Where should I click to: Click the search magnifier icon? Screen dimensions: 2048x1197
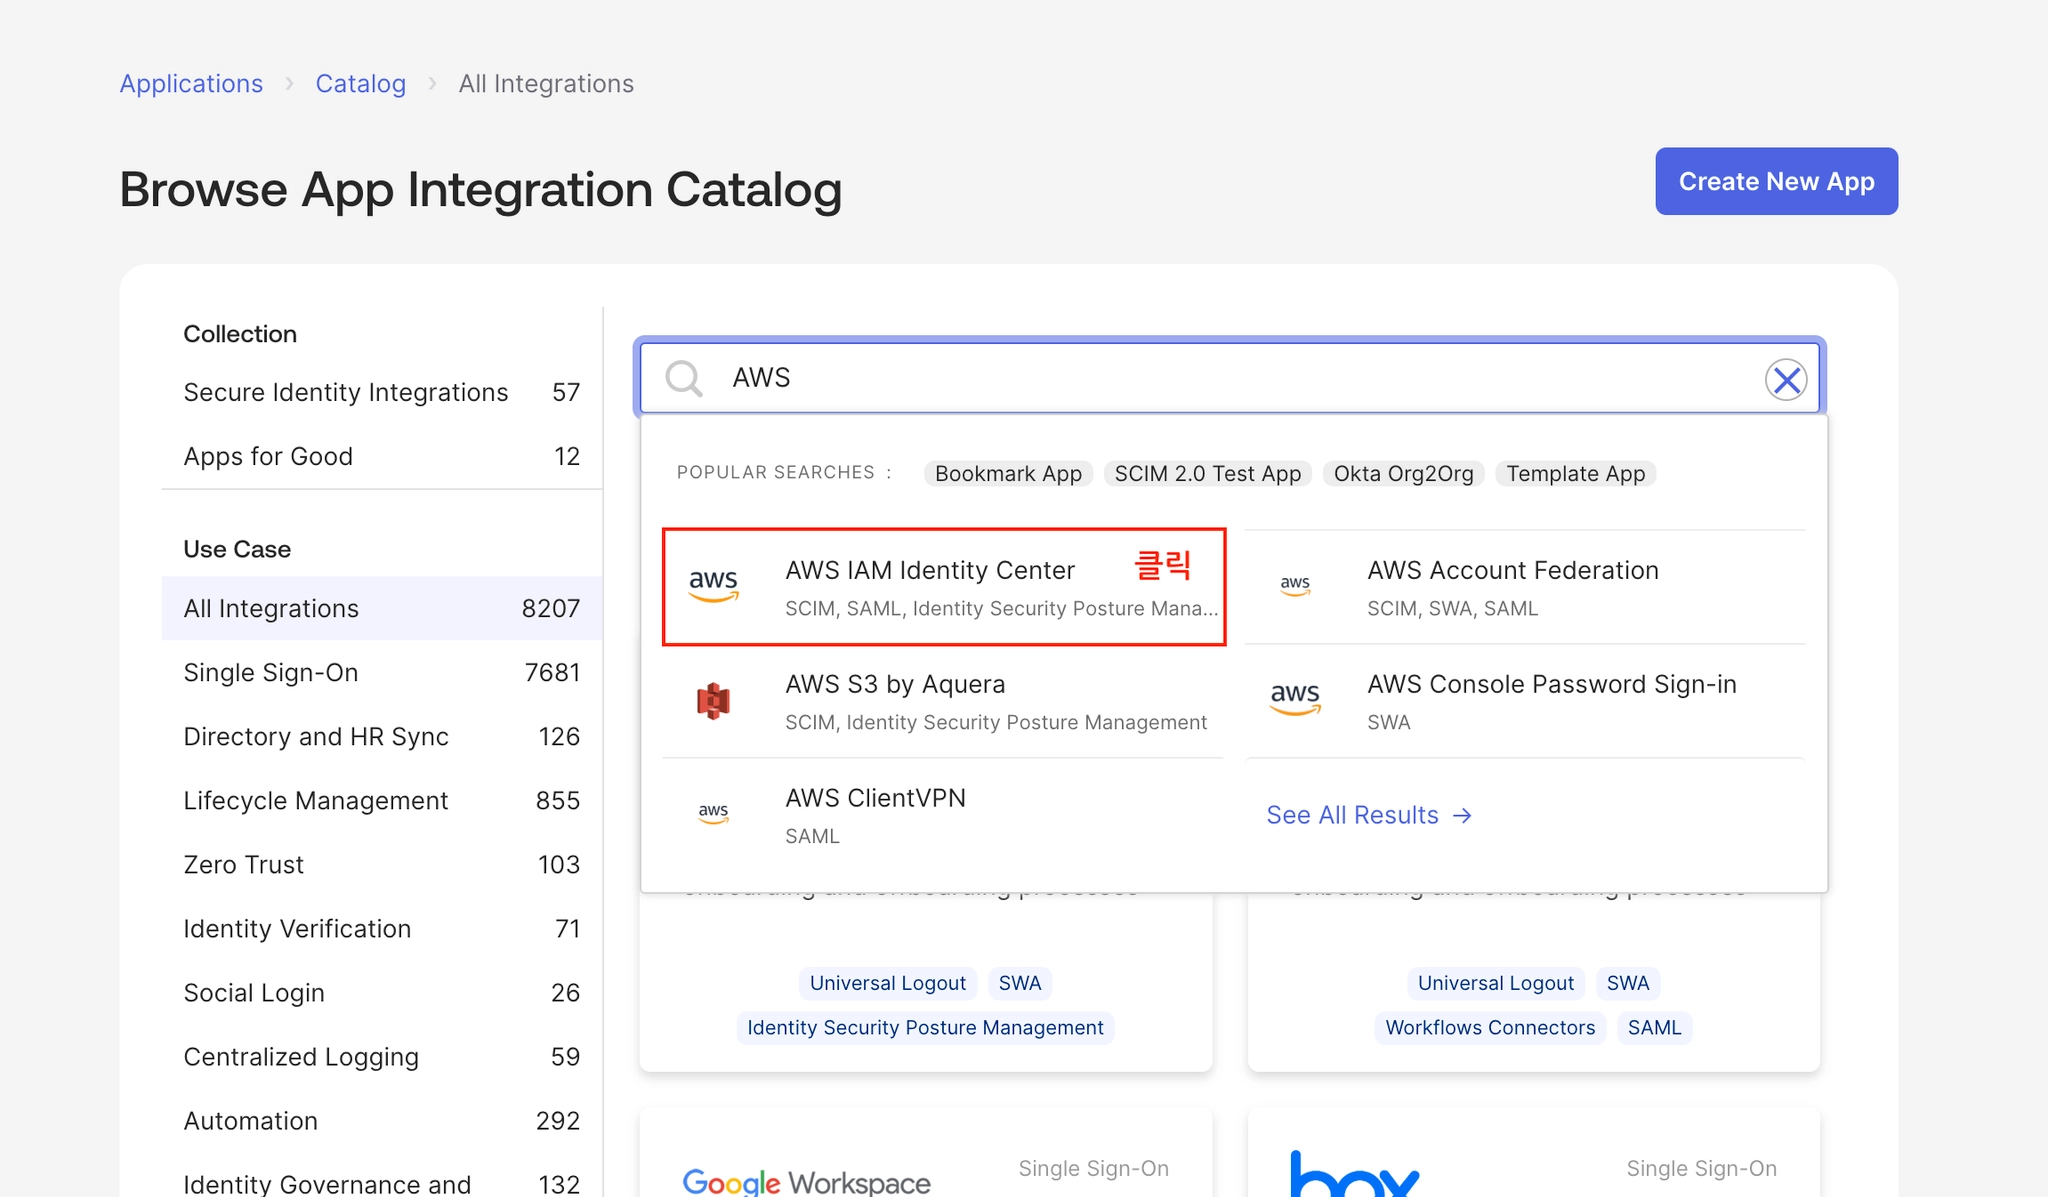click(x=684, y=378)
